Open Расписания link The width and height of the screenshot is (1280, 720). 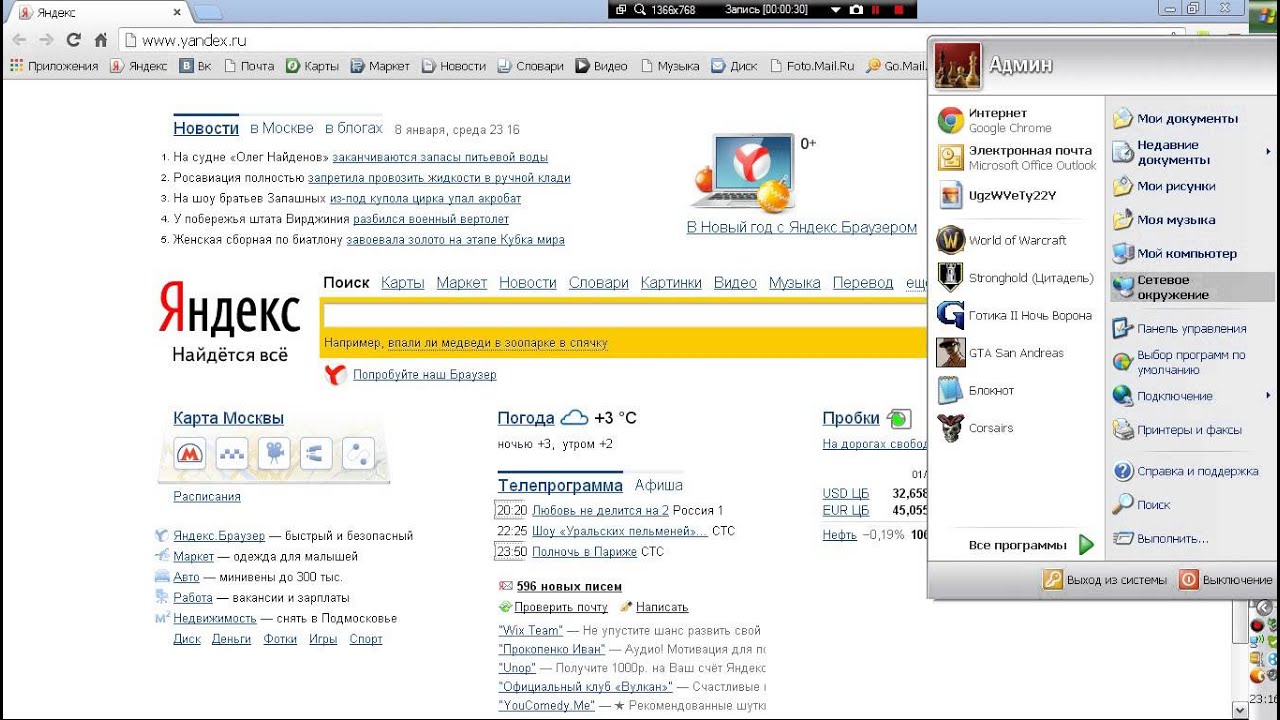point(207,496)
